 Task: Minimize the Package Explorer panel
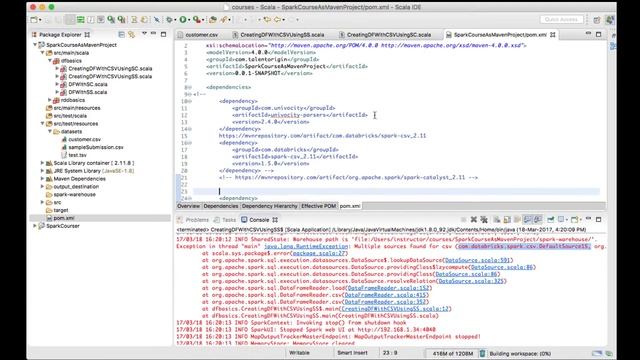[153, 34]
